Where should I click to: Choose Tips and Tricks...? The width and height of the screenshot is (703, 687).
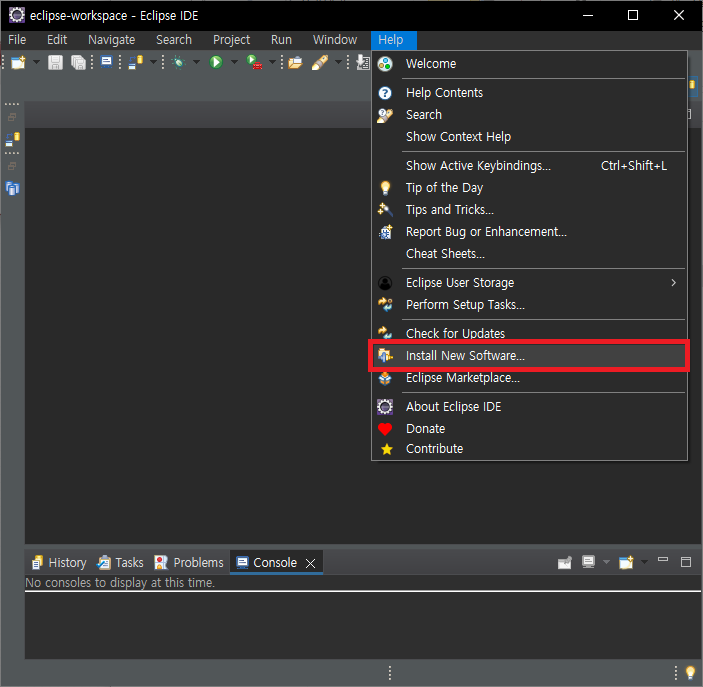pyautogui.click(x=529, y=210)
